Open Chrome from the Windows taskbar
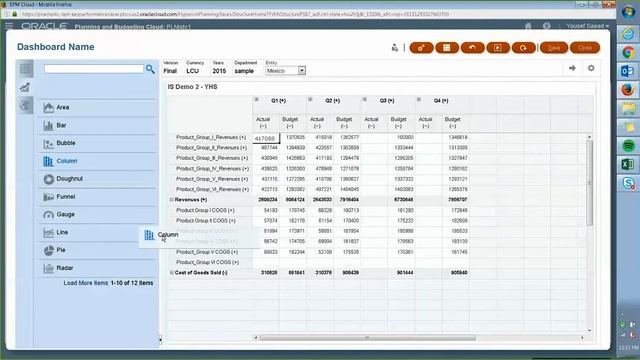 pos(628,53)
